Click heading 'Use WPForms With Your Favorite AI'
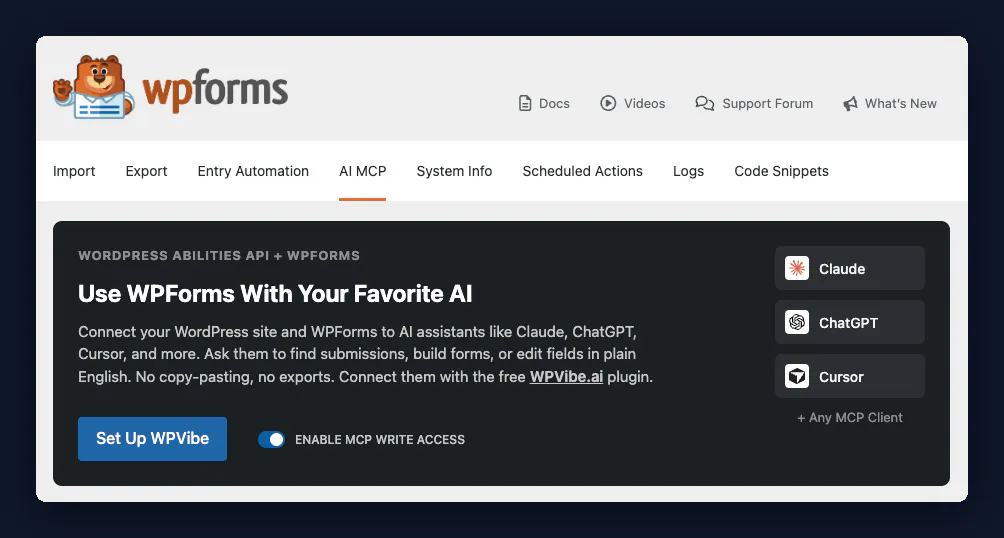This screenshot has width=1004, height=538. 275,293
